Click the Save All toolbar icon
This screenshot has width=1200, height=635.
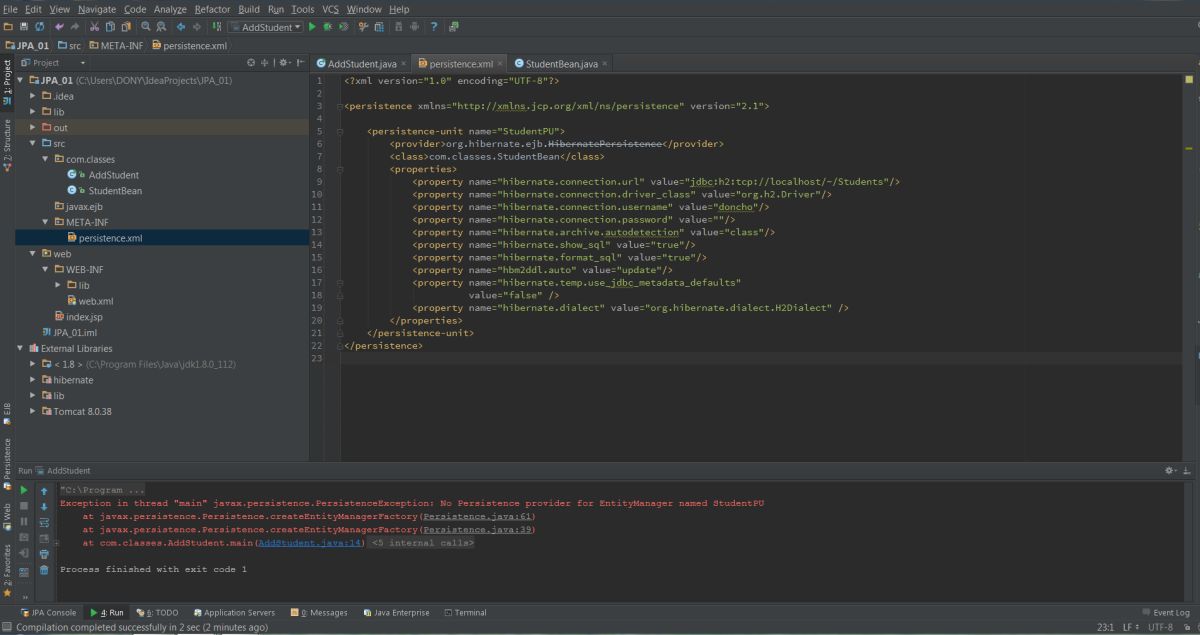click(24, 27)
